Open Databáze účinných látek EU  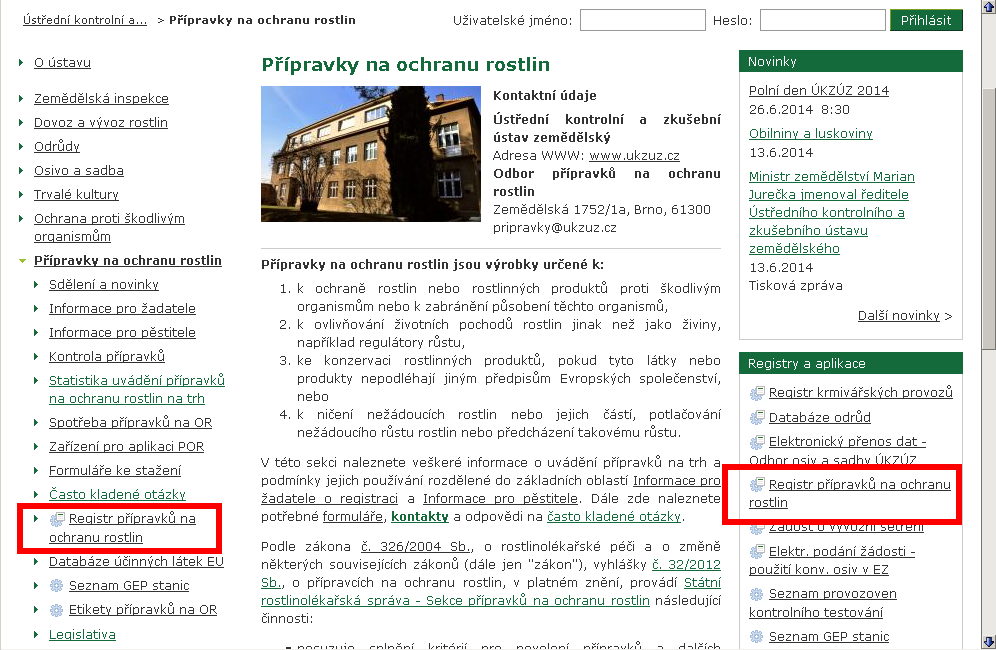(x=136, y=562)
